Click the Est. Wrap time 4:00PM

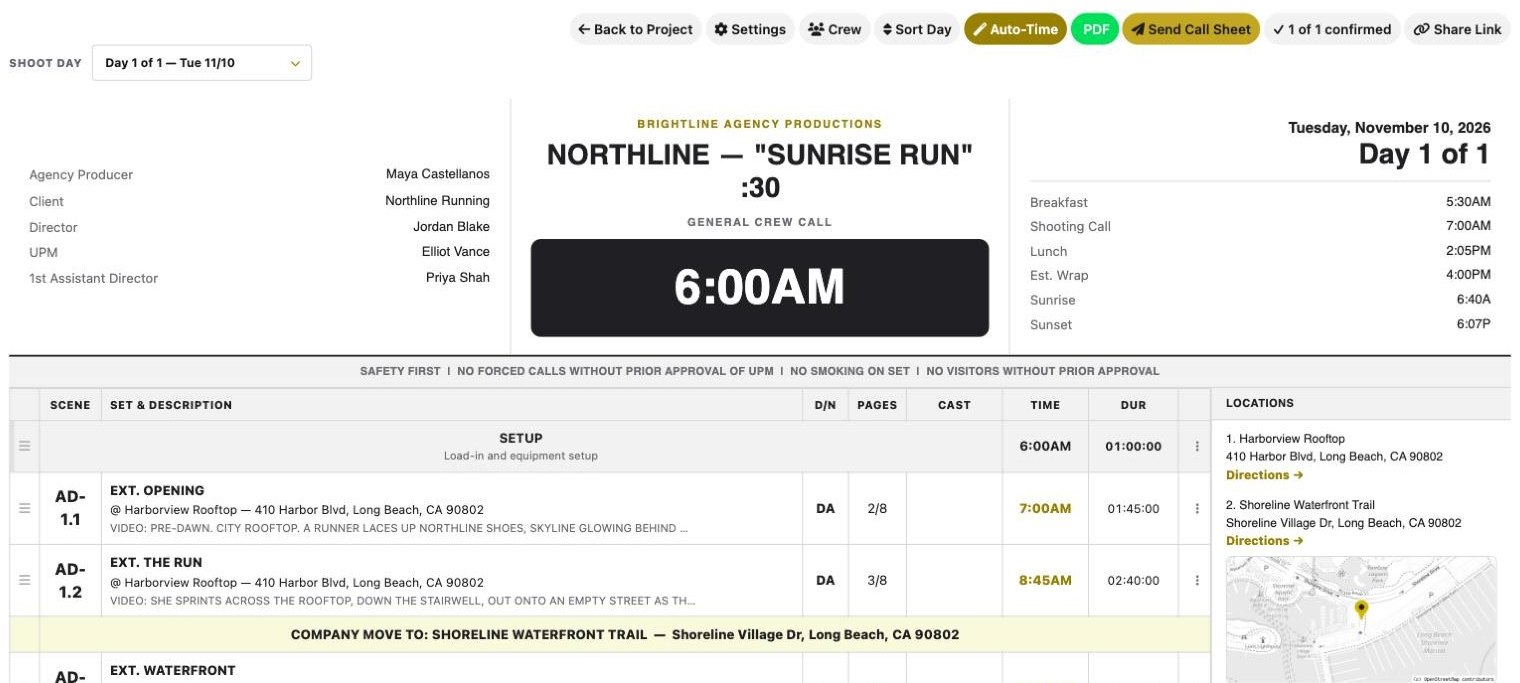tap(1468, 275)
